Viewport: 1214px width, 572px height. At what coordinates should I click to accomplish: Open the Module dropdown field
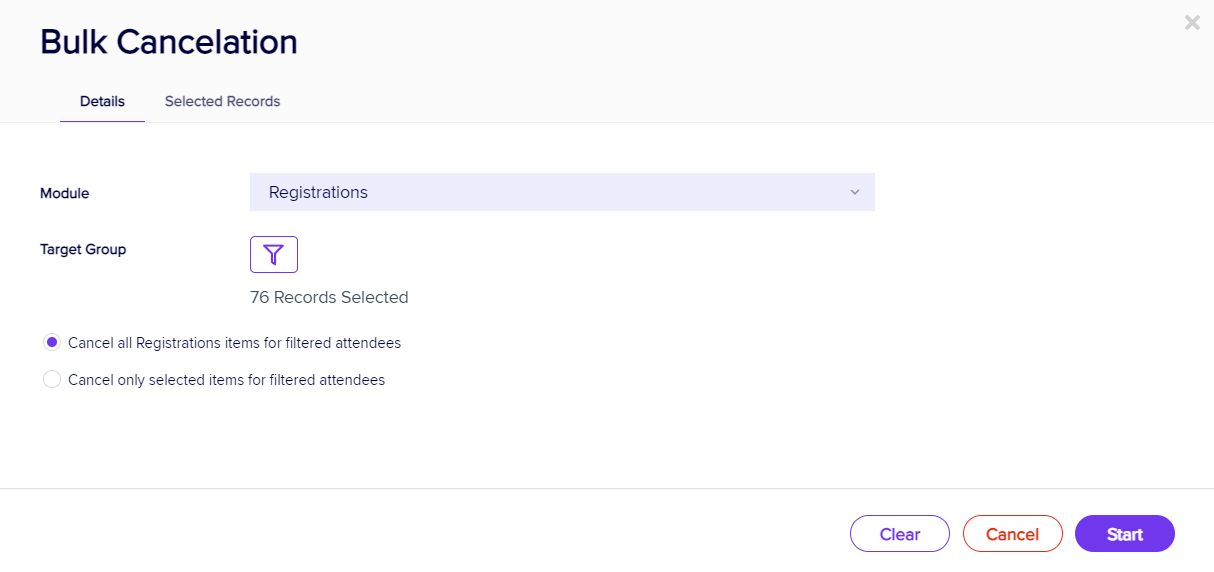click(561, 192)
